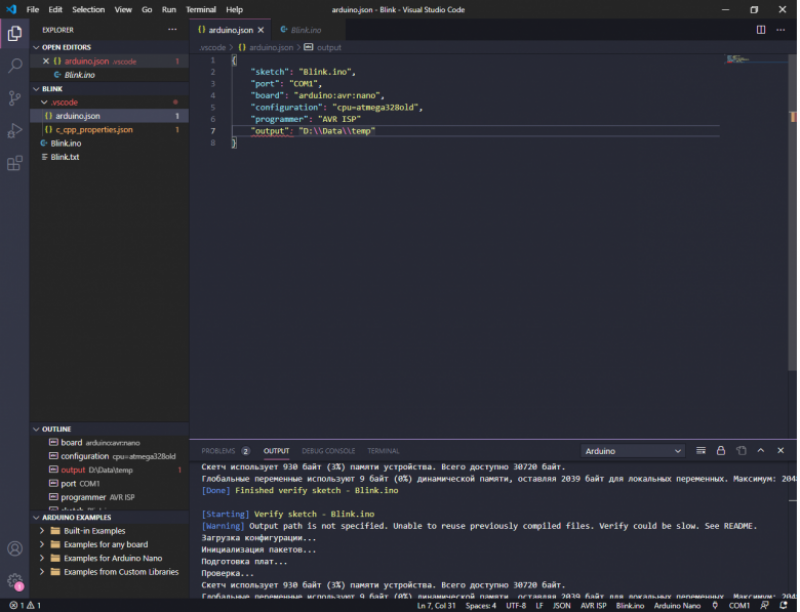
Task: Open the Search view in activity bar
Action: (x=15, y=65)
